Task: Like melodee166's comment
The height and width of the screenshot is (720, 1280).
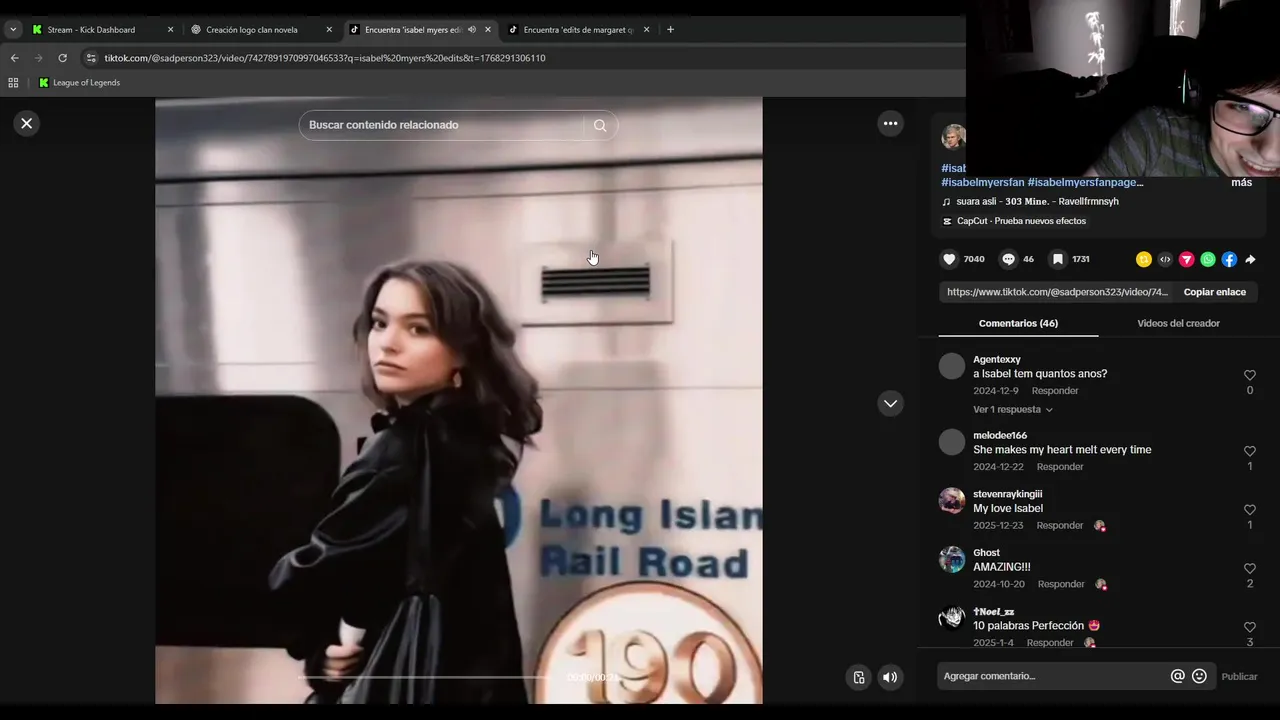Action: point(1249,451)
